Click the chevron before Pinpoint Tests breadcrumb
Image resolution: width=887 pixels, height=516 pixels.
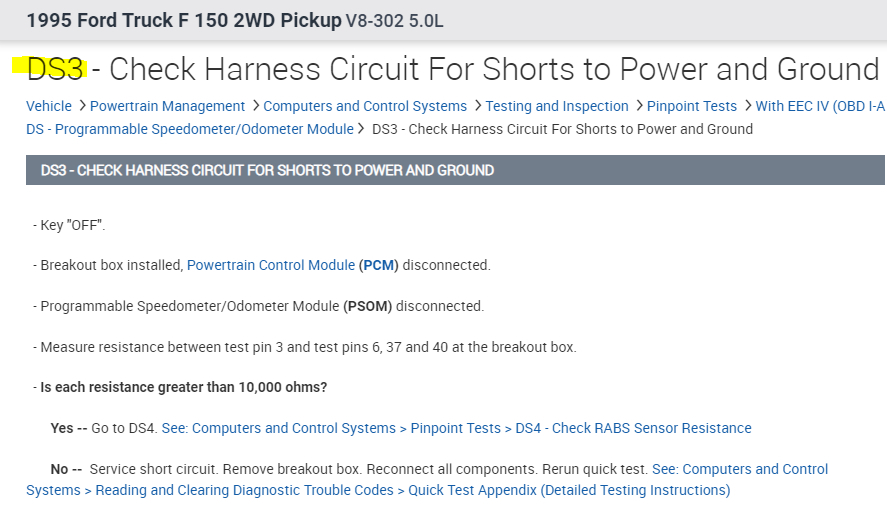tap(638, 106)
